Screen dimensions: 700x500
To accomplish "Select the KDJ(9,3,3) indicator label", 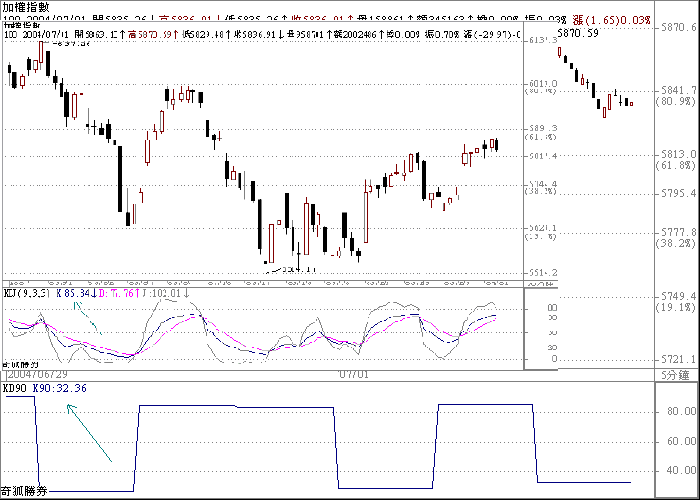I will tap(27, 293).
